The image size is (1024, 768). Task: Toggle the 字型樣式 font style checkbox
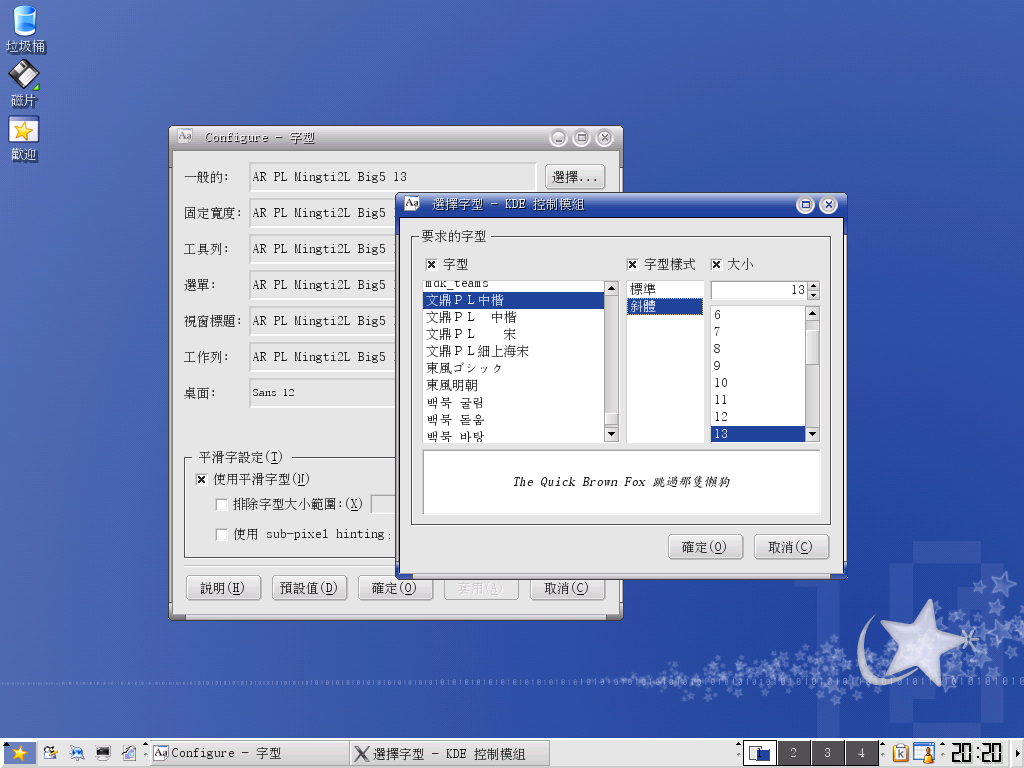pos(633,265)
